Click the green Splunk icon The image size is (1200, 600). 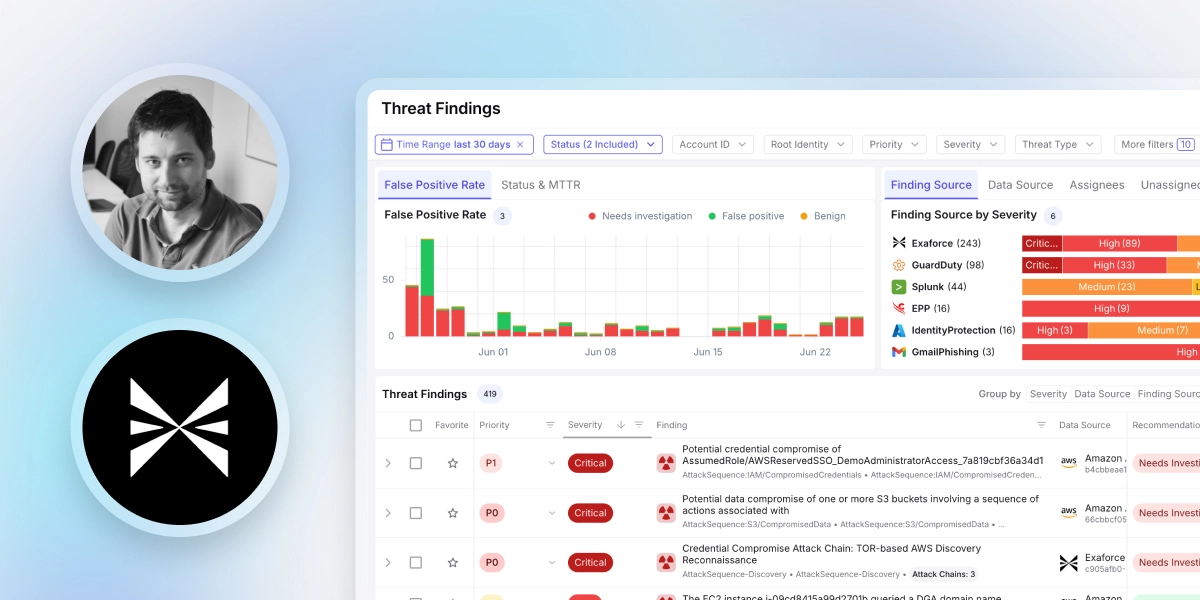[897, 286]
